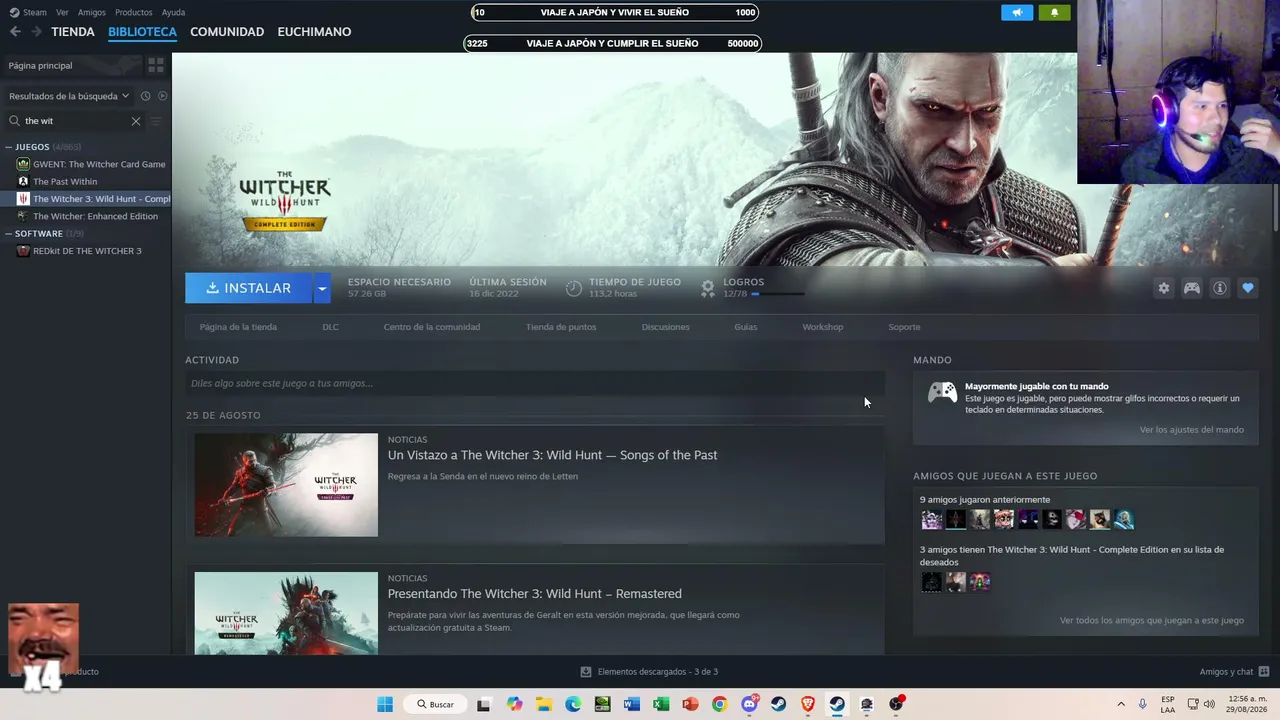
Task: Expand the install options dropdown arrow
Action: tap(322, 288)
